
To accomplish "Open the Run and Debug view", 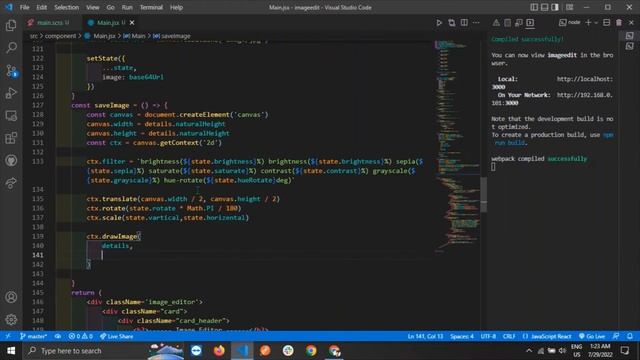I will pos(11,93).
